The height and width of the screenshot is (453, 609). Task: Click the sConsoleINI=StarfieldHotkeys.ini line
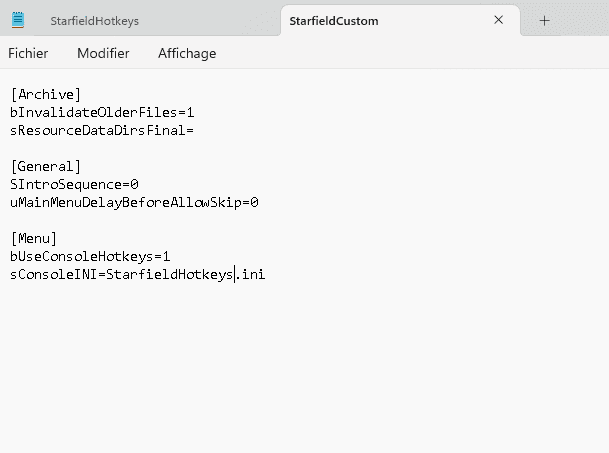tap(137, 274)
